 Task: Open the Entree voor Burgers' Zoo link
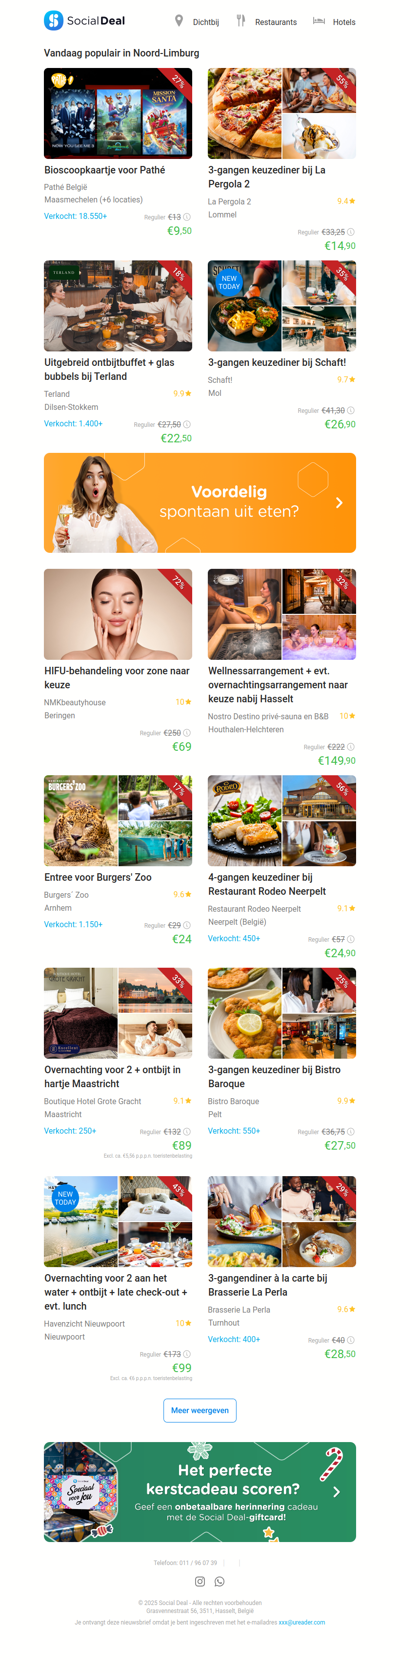[98, 877]
